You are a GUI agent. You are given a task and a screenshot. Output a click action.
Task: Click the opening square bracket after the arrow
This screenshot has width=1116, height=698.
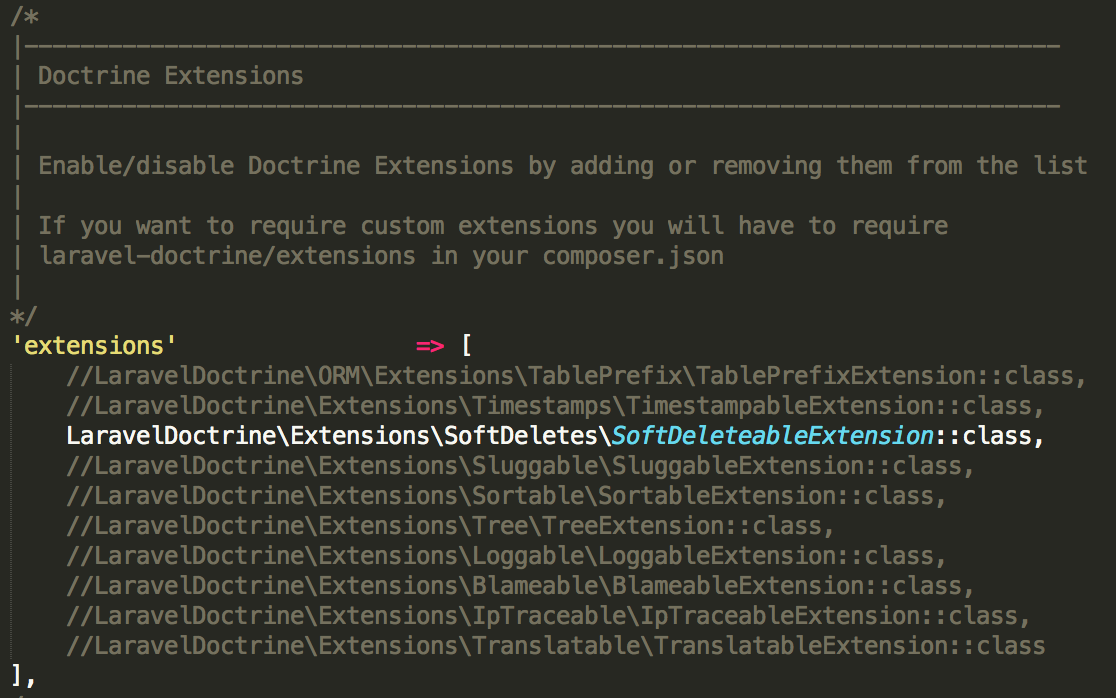click(x=466, y=346)
